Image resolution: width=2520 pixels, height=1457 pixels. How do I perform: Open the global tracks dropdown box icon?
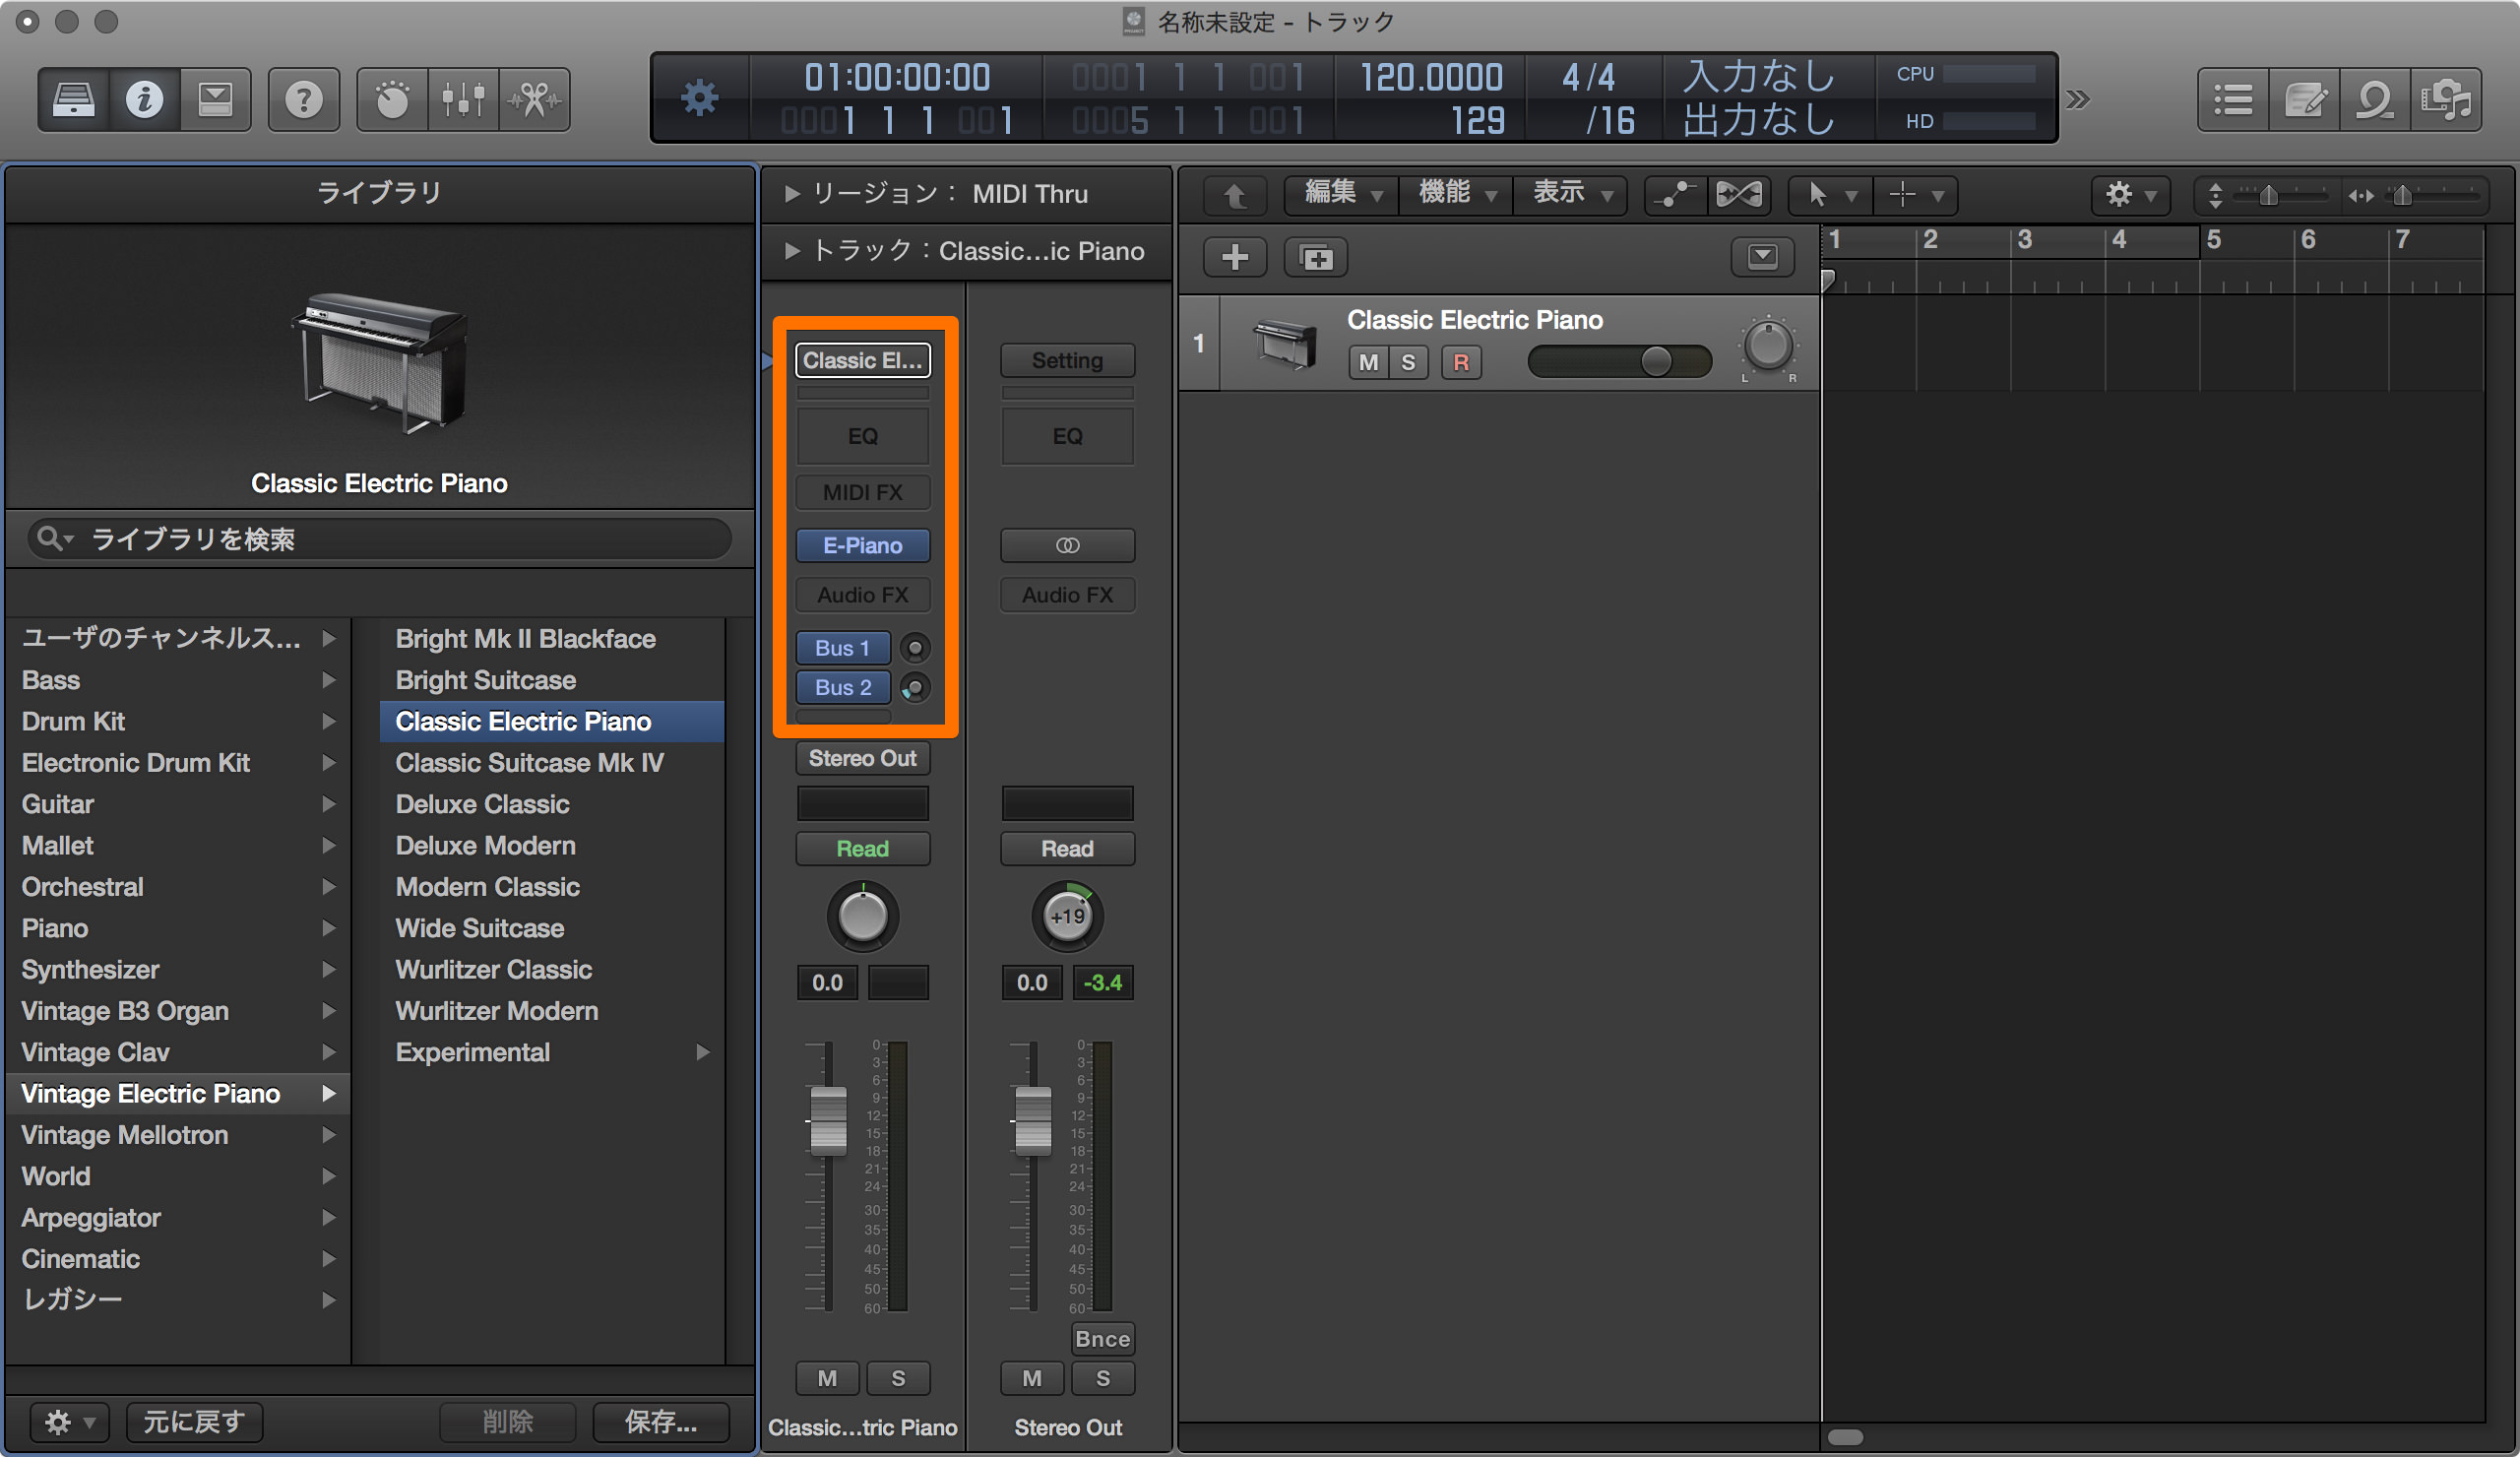coord(1763,257)
